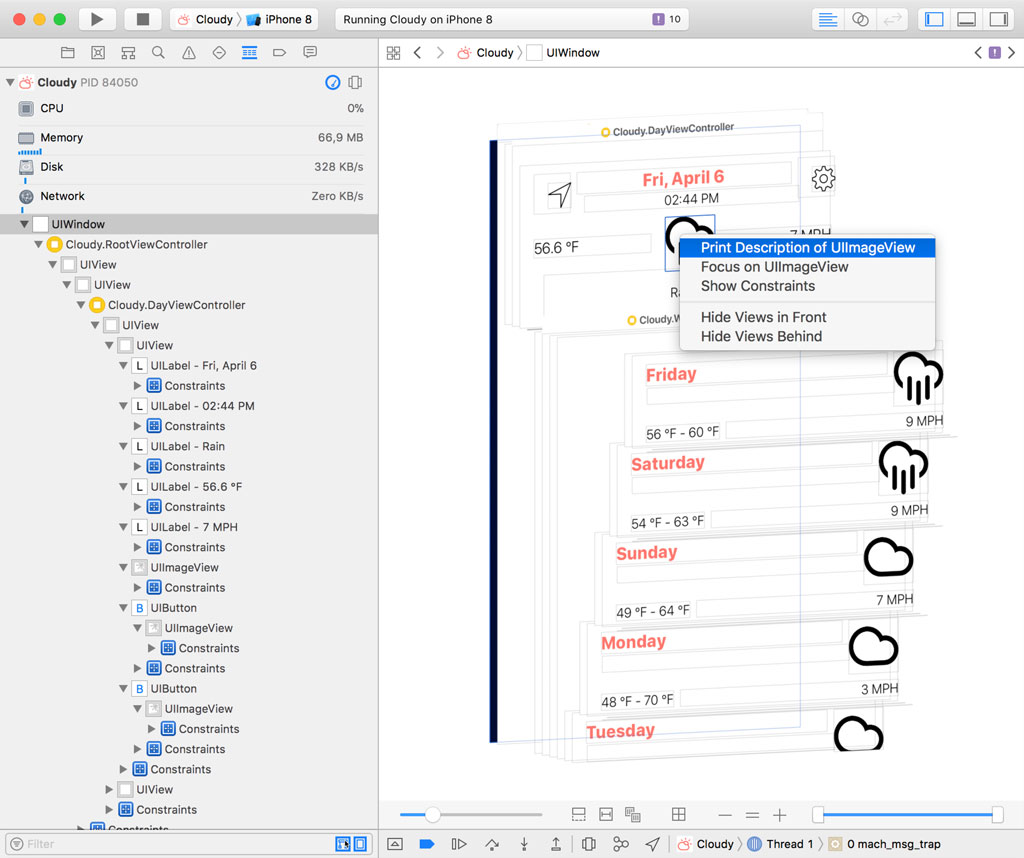
Task: Choose Hide Views in Front
Action: (765, 315)
